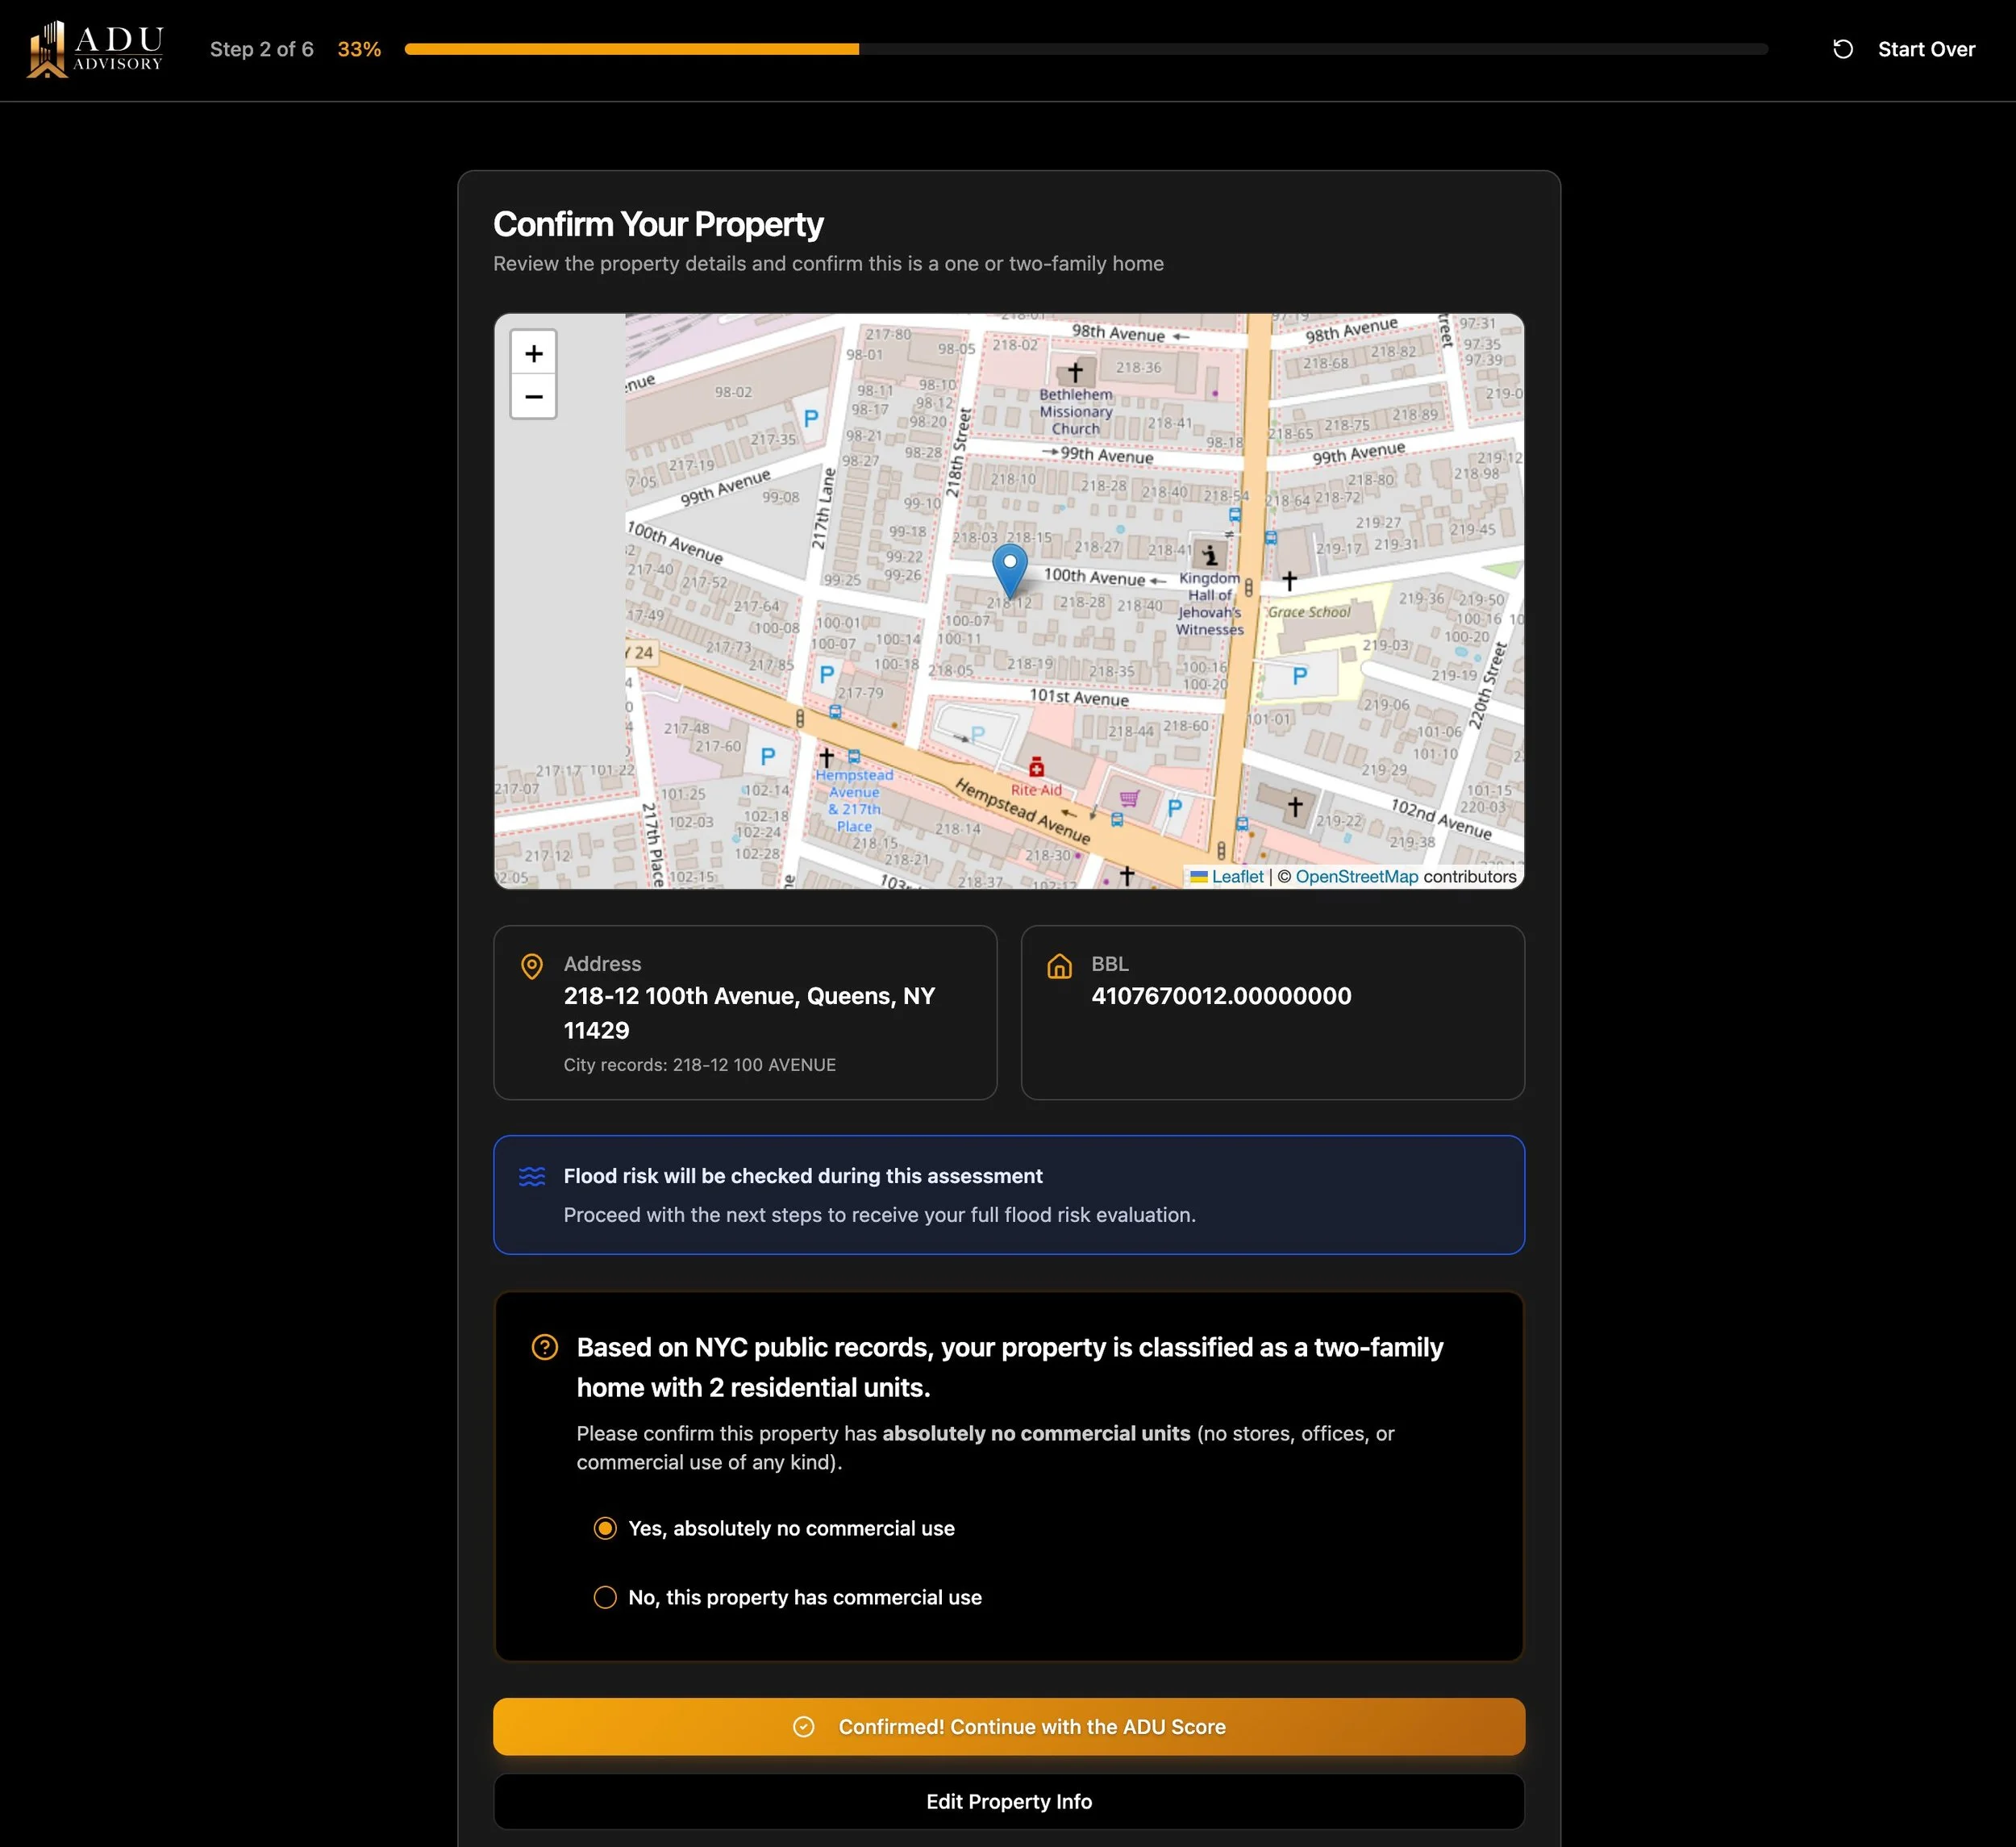Click the house icon beside BBL
The height and width of the screenshot is (1847, 2016).
pyautogui.click(x=1059, y=966)
